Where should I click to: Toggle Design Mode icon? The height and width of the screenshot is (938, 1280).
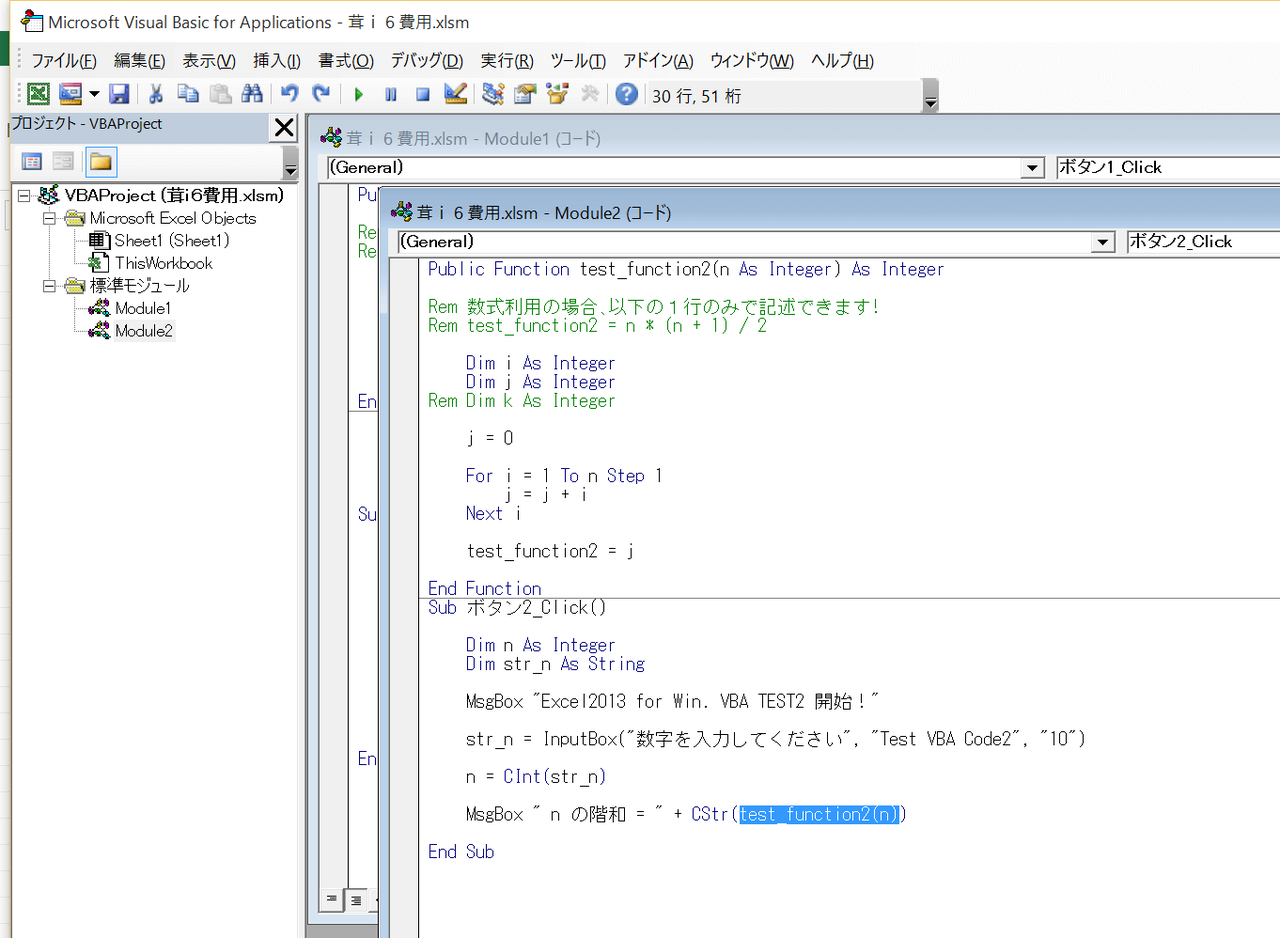point(455,94)
